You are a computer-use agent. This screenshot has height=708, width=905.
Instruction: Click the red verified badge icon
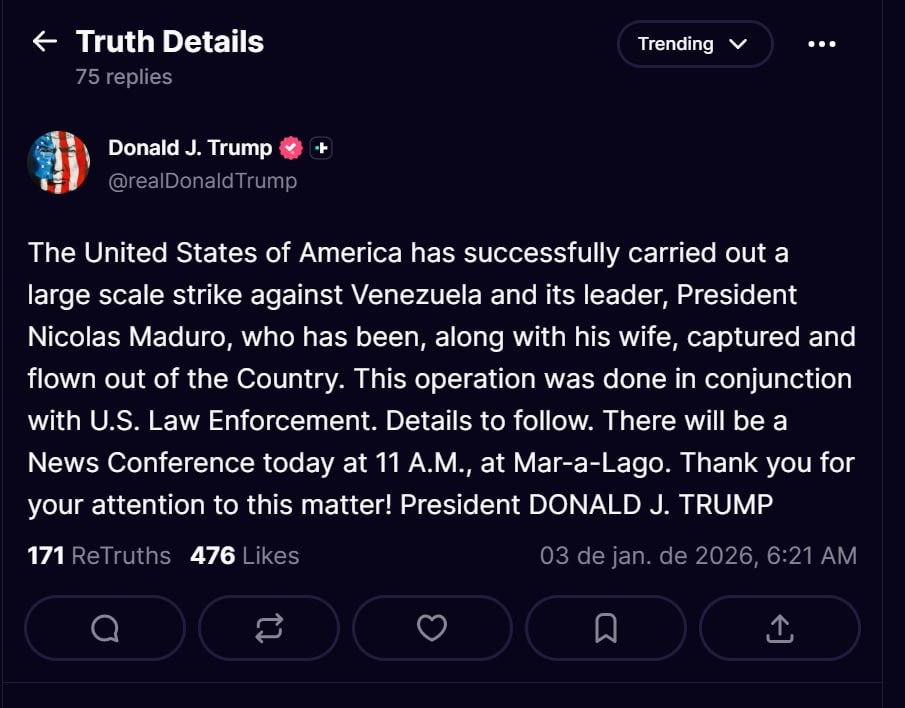[290, 148]
